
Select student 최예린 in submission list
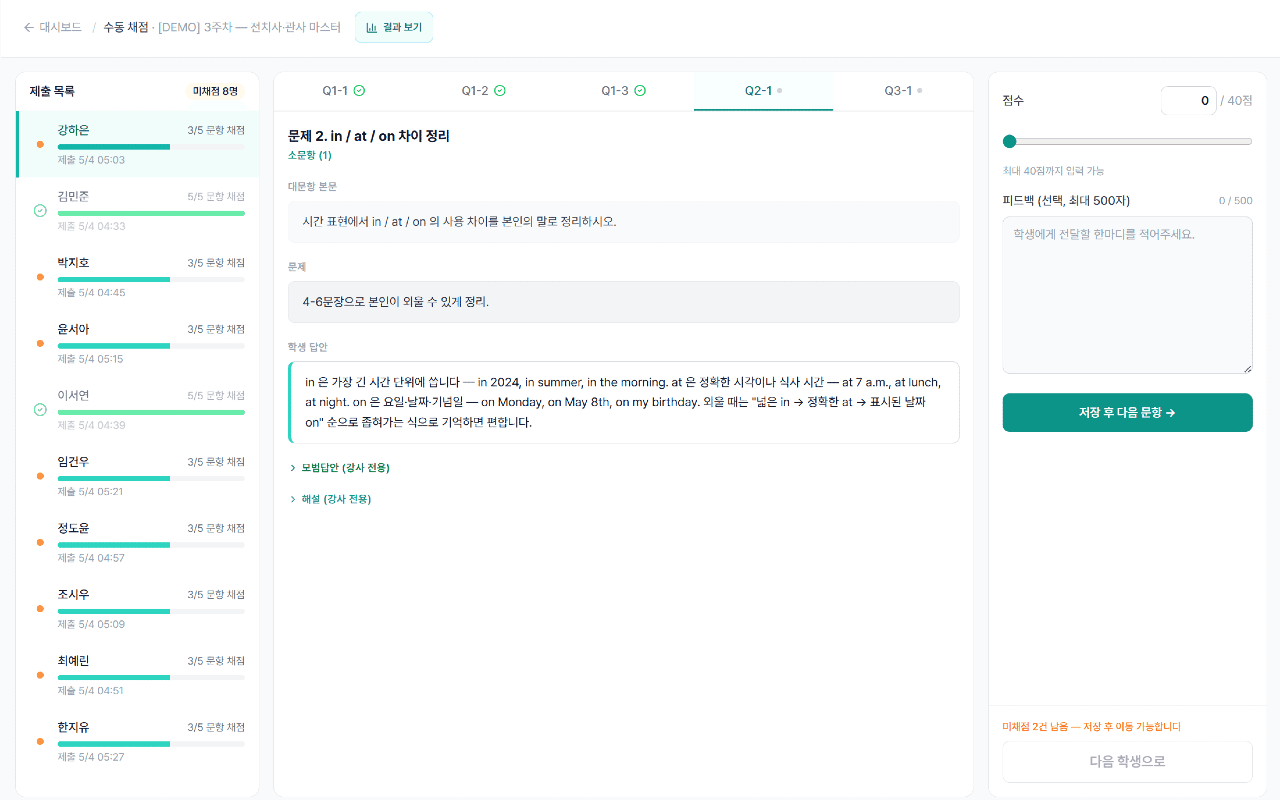click(x=138, y=676)
